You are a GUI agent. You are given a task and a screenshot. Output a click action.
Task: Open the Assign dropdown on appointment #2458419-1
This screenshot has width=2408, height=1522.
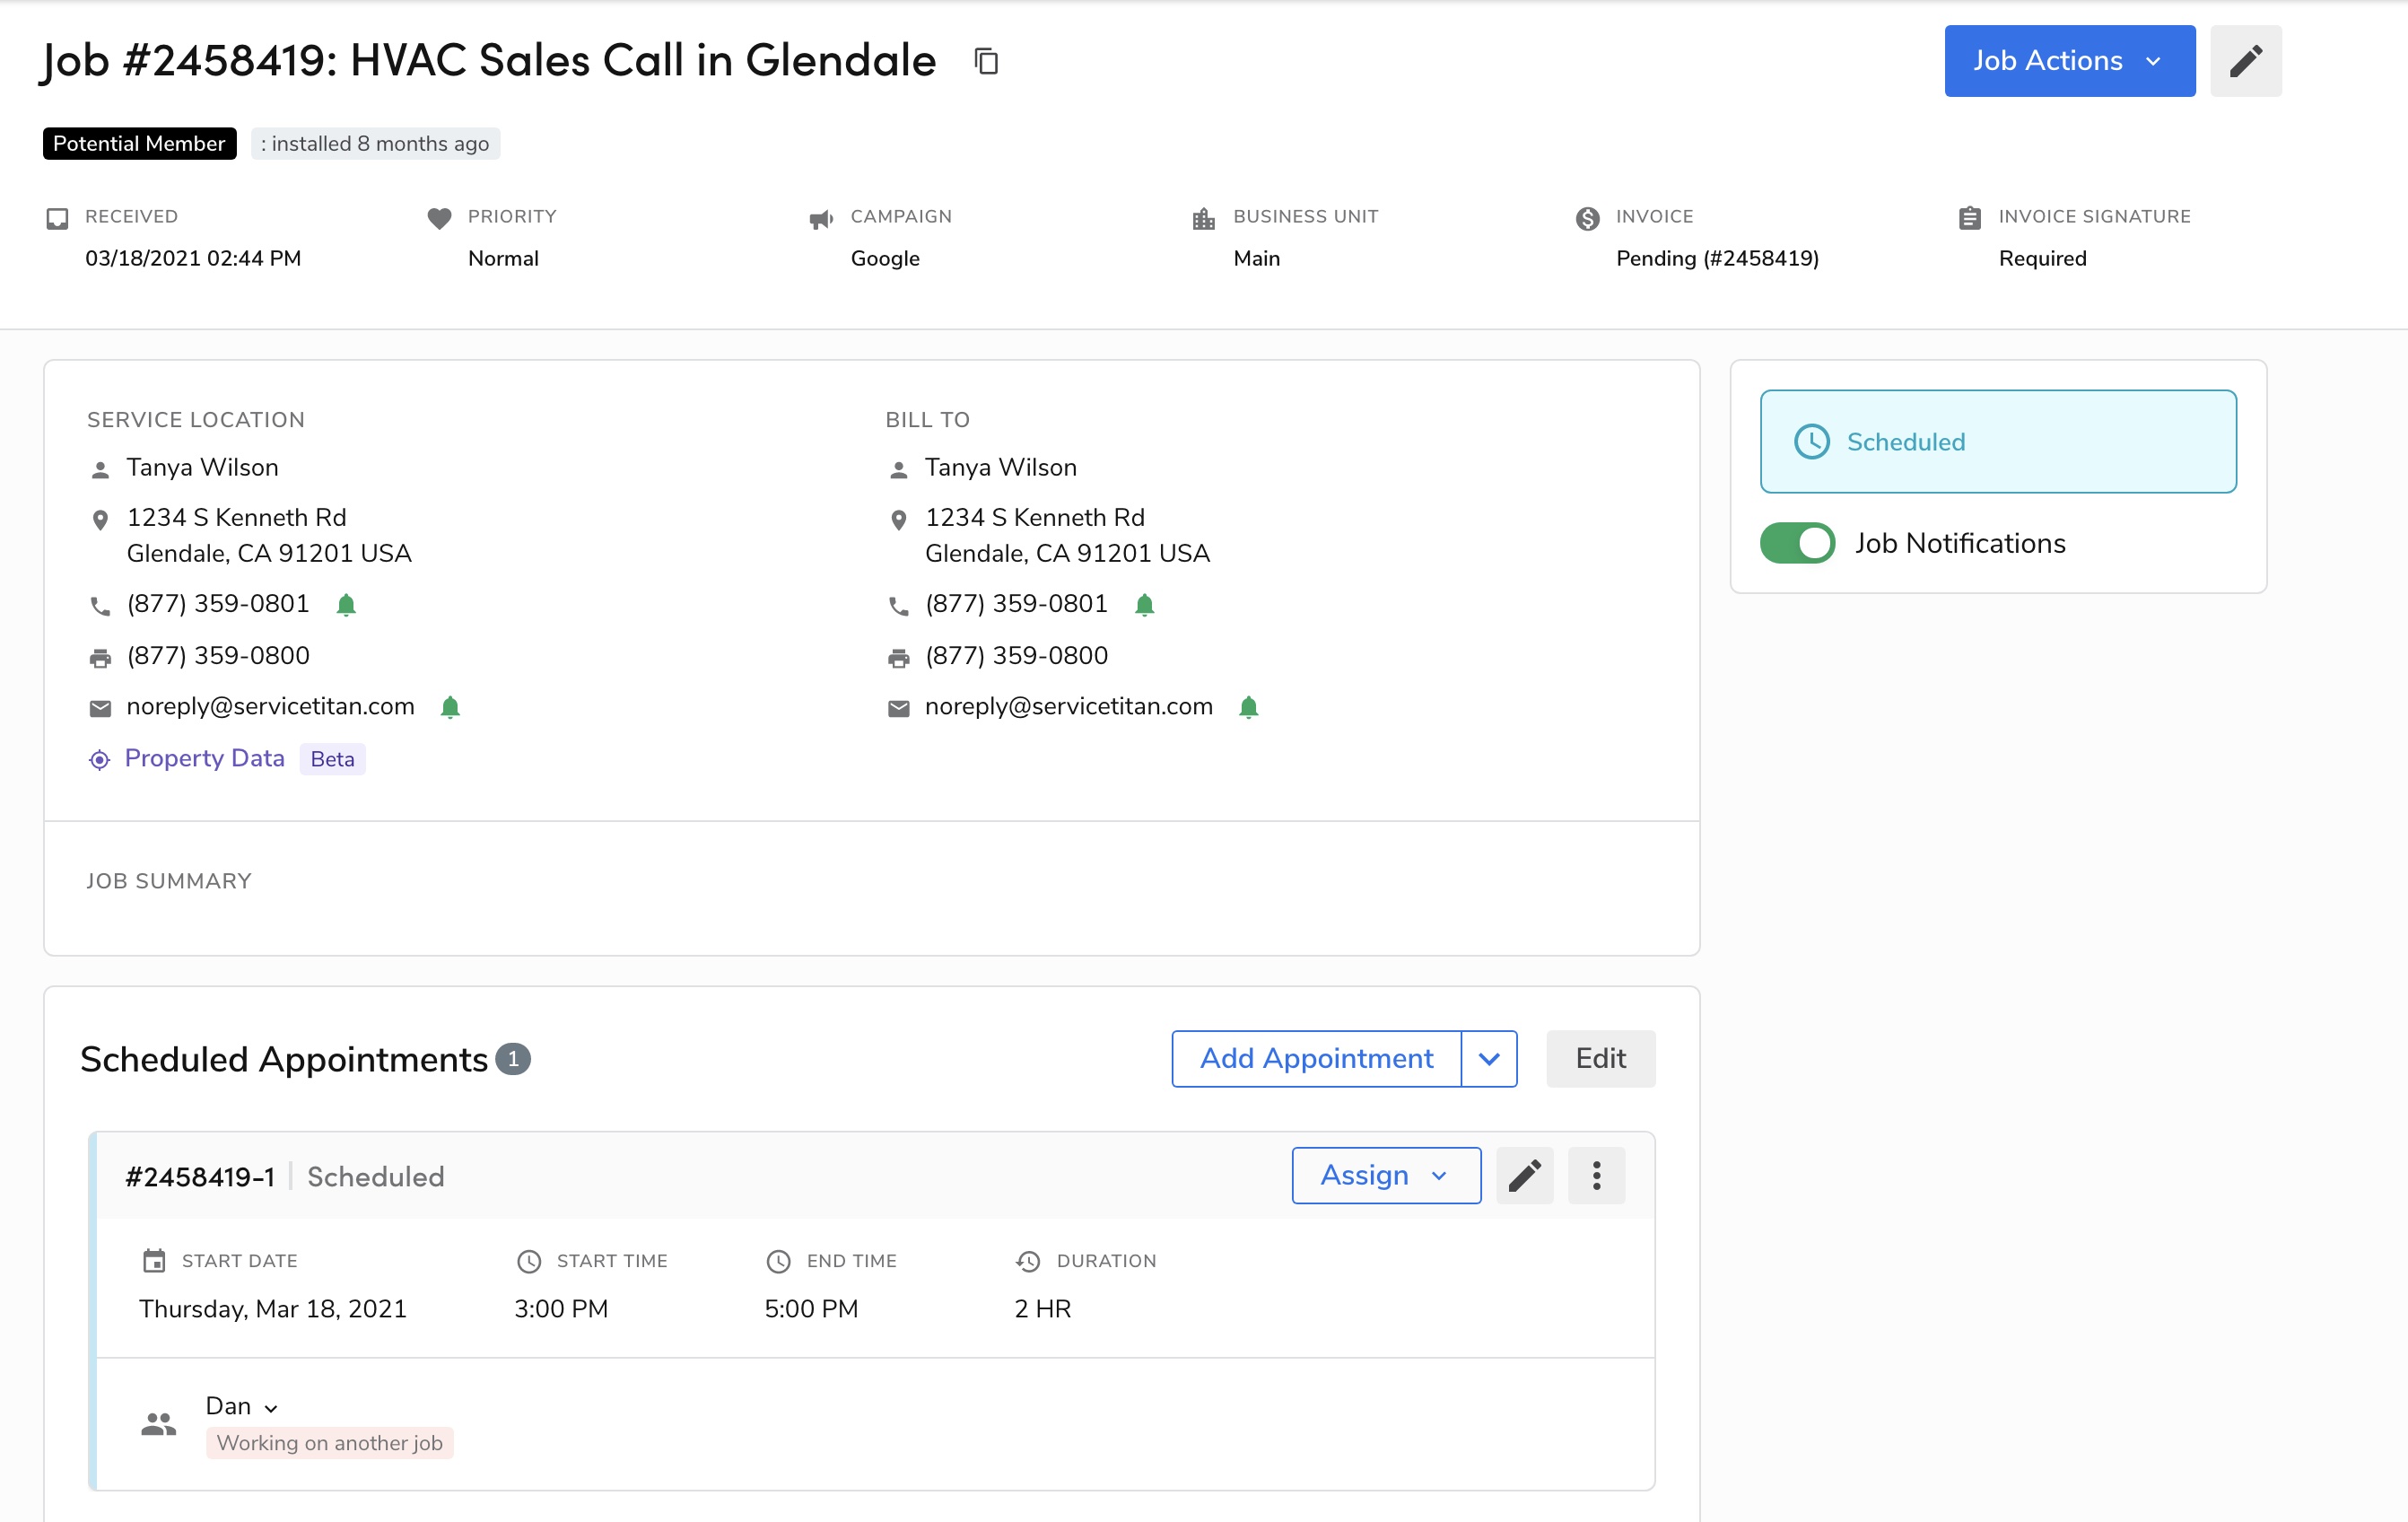click(x=1386, y=1175)
